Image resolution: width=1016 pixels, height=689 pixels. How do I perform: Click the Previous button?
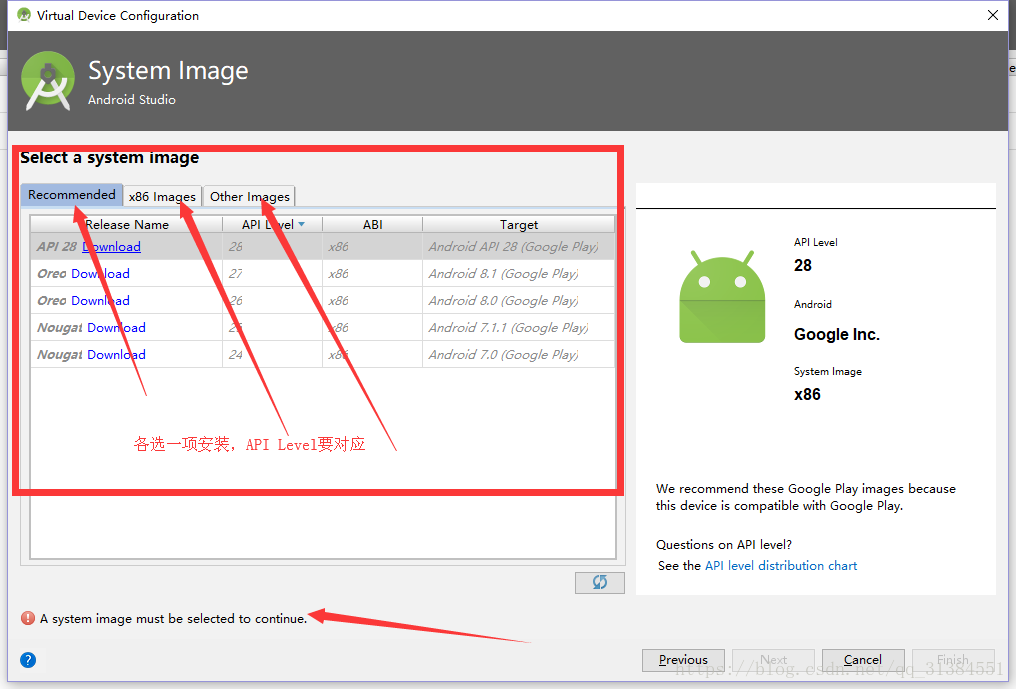click(684, 660)
